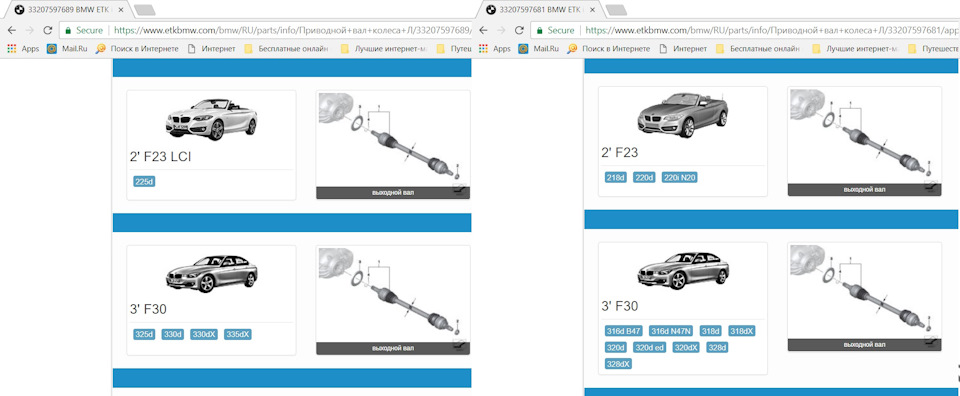Image resolution: width=960 pixels, height=396 pixels.
Task: Open new tab in left window
Action: [x=144, y=10]
